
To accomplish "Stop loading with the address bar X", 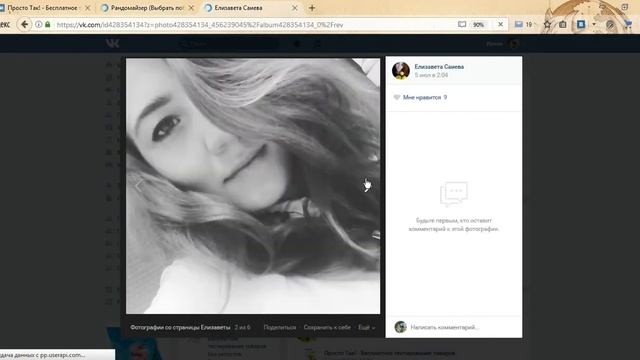I will click(x=500, y=24).
